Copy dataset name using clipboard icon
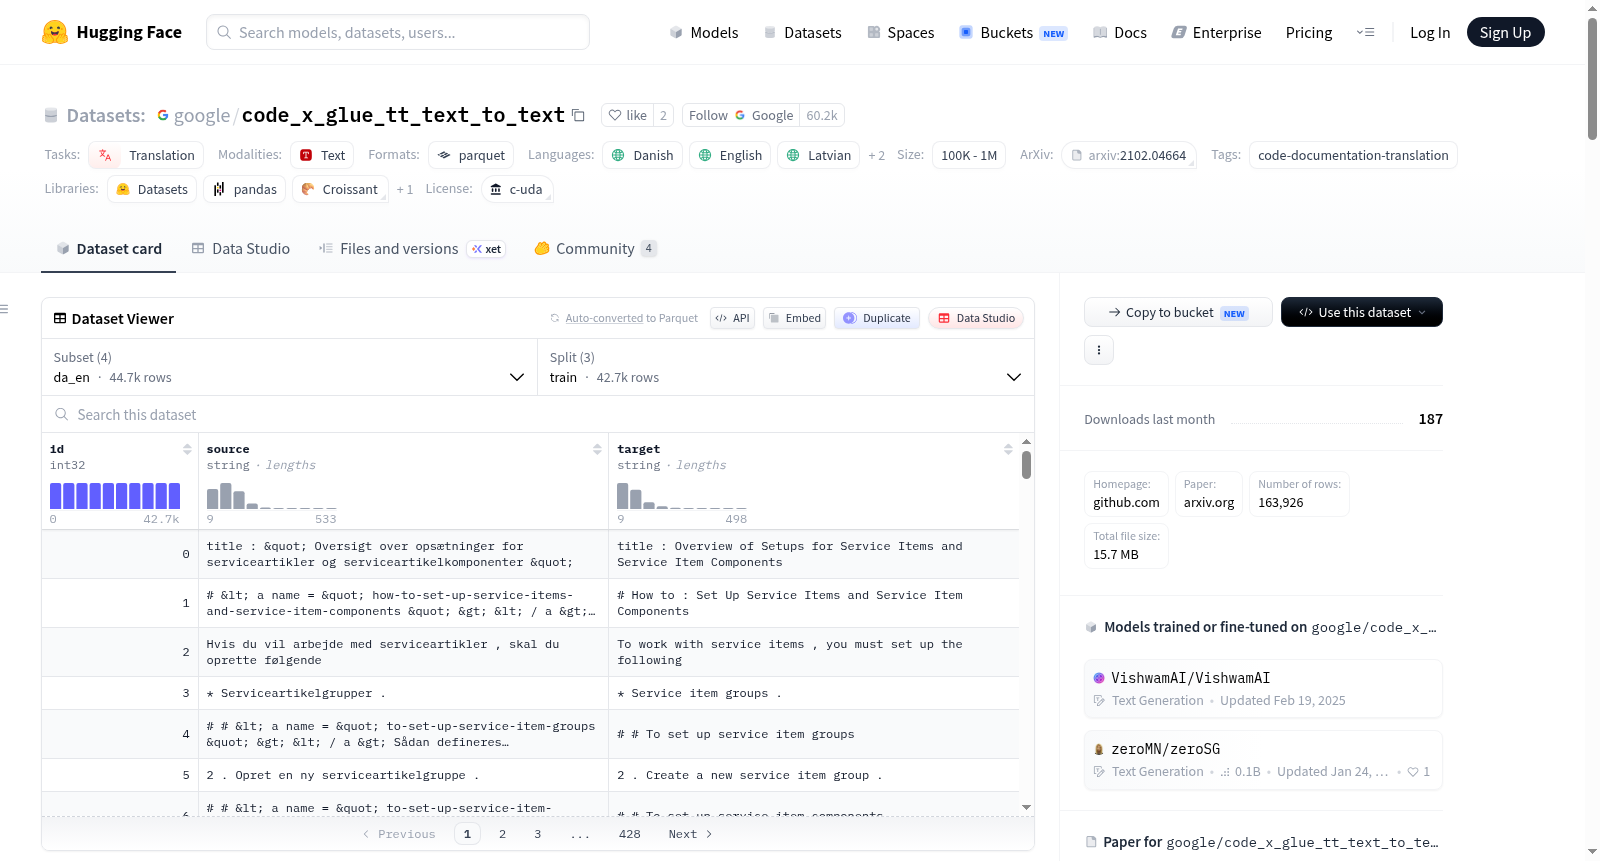 [x=578, y=115]
